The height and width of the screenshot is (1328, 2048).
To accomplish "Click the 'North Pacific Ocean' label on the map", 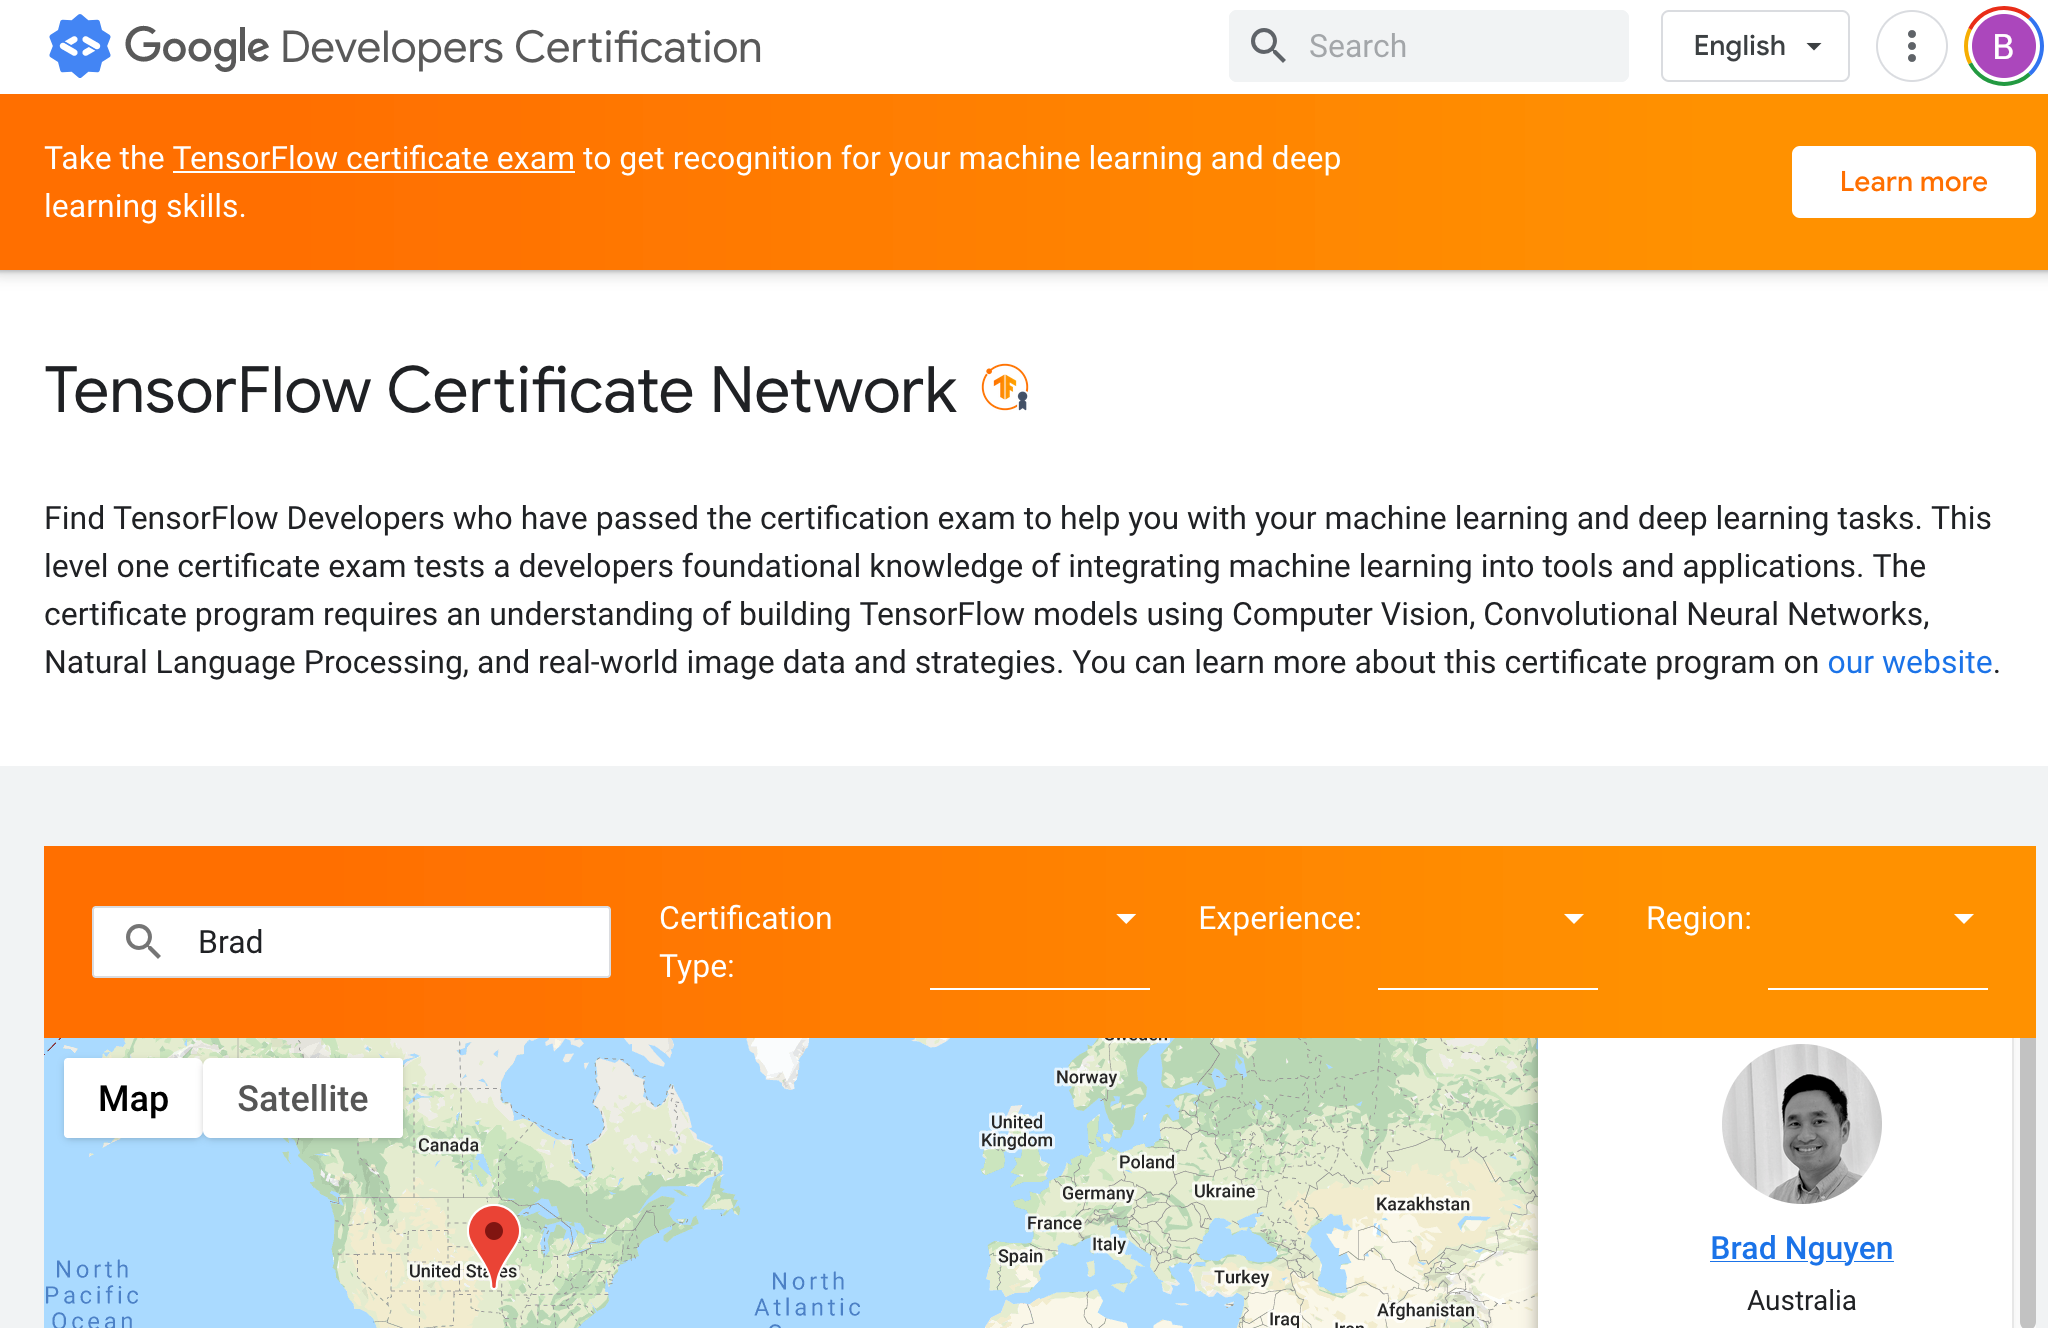I will (x=92, y=1294).
